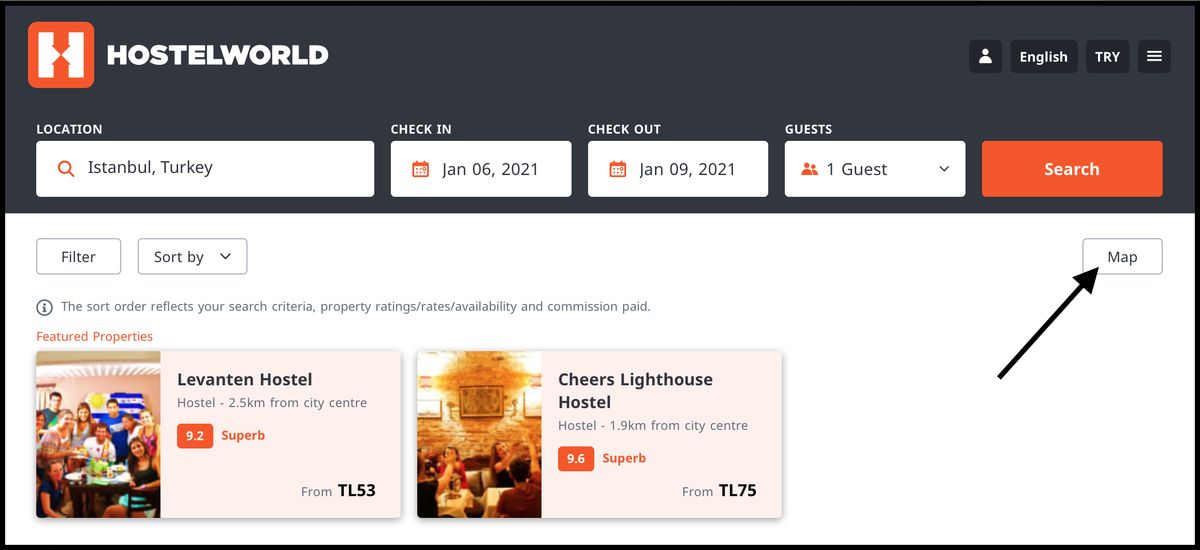Open the Filter options

(x=78, y=257)
